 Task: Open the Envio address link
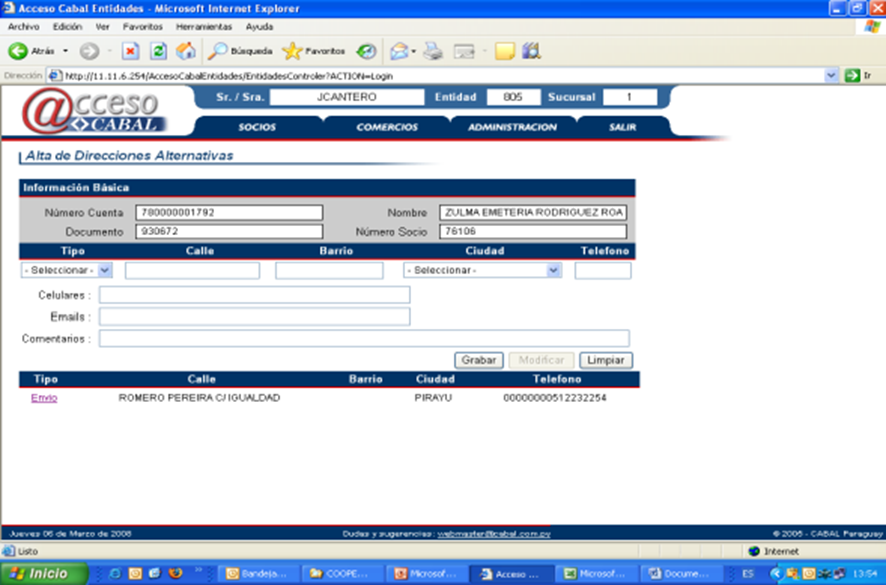click(x=44, y=398)
